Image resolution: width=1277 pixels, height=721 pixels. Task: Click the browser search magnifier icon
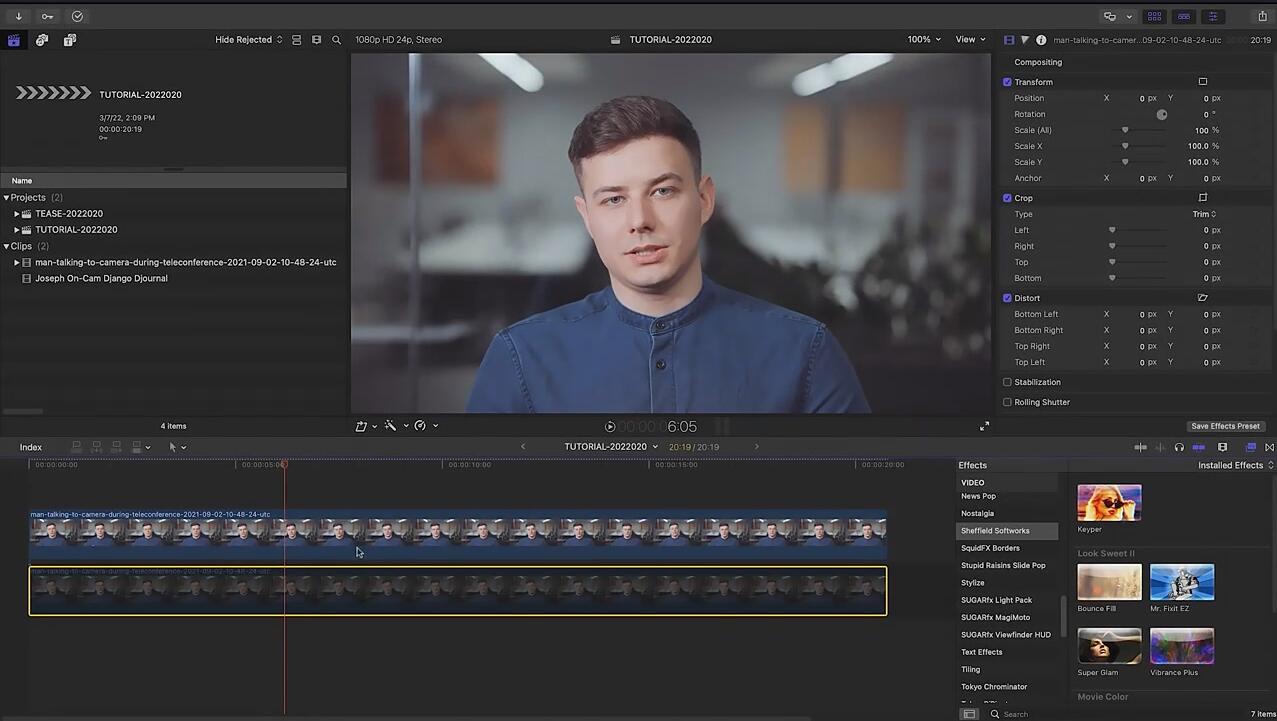(x=336, y=40)
